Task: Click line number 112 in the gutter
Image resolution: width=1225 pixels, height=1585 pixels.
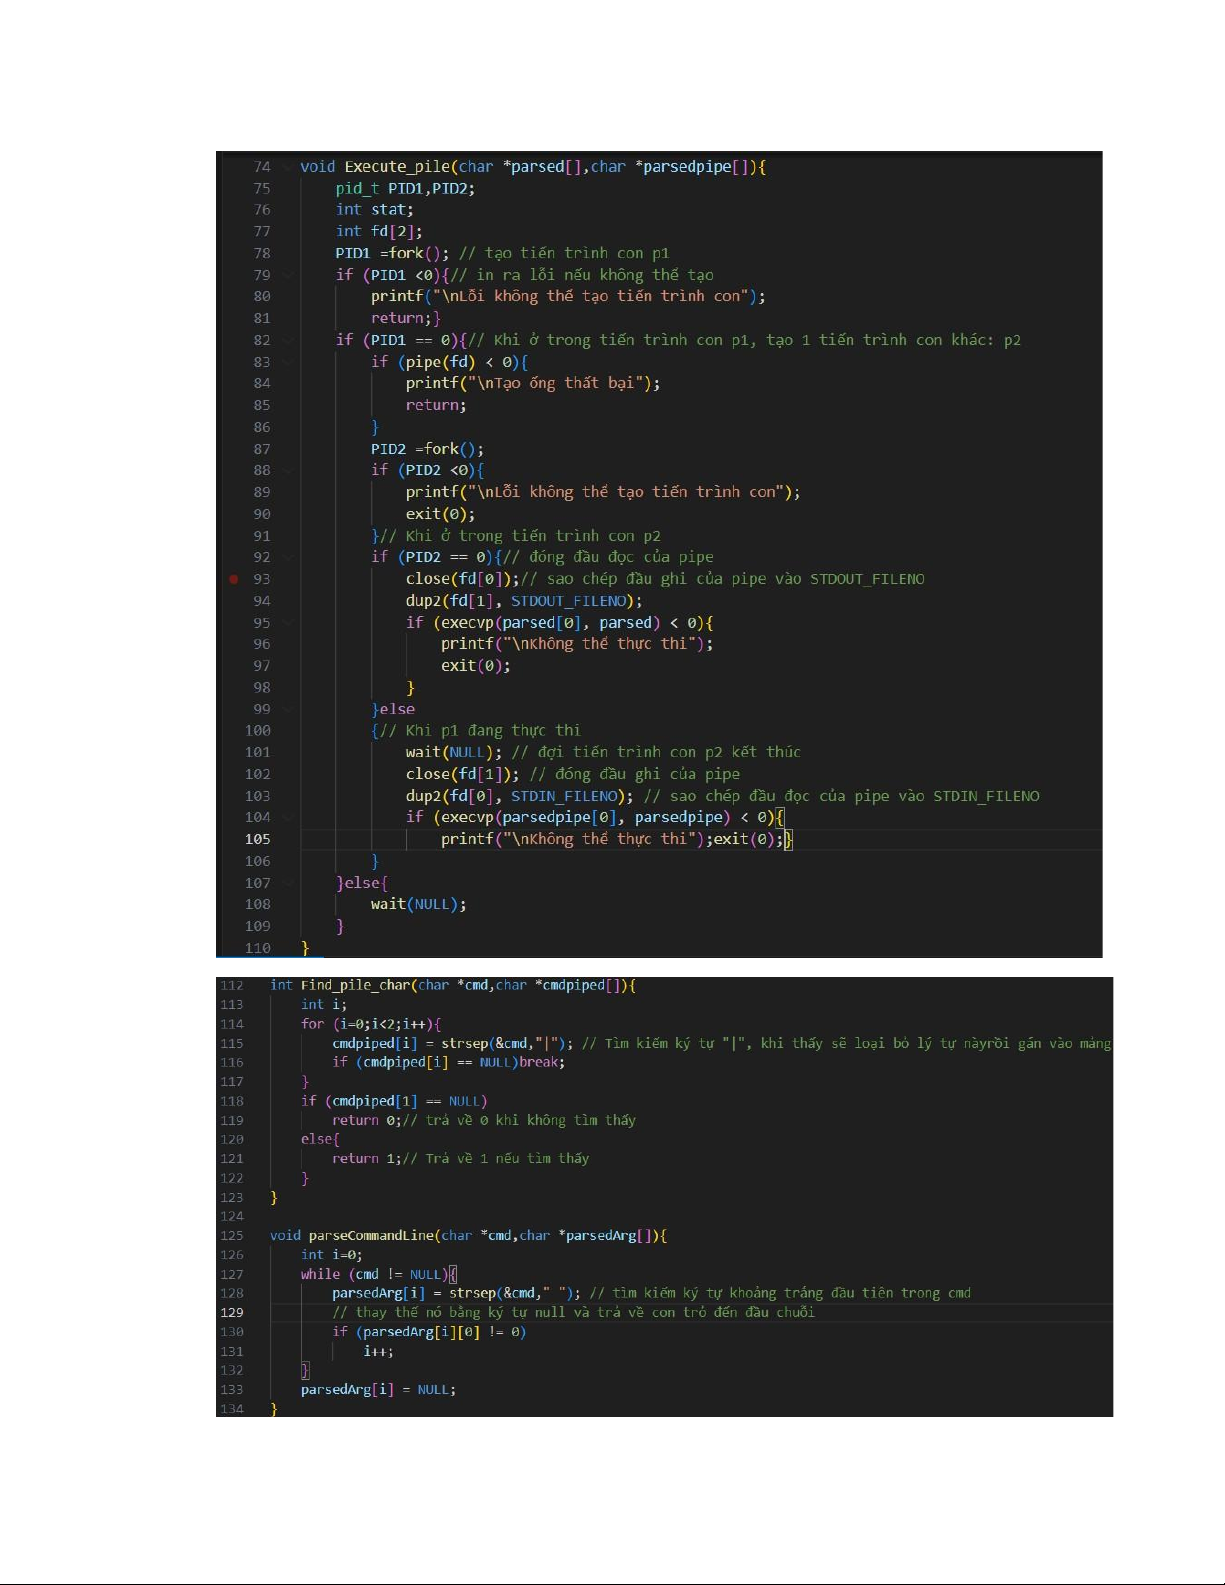Action: pyautogui.click(x=232, y=985)
